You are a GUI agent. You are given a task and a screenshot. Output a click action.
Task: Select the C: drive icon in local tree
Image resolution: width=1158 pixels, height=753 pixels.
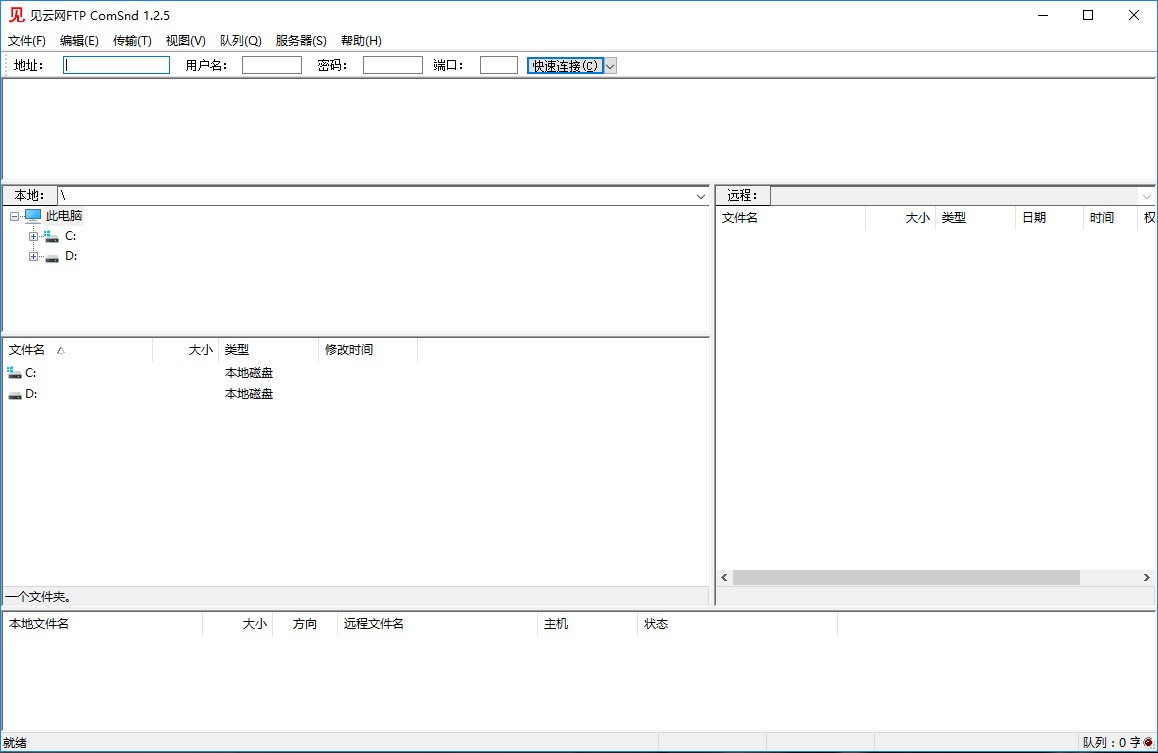[52, 236]
